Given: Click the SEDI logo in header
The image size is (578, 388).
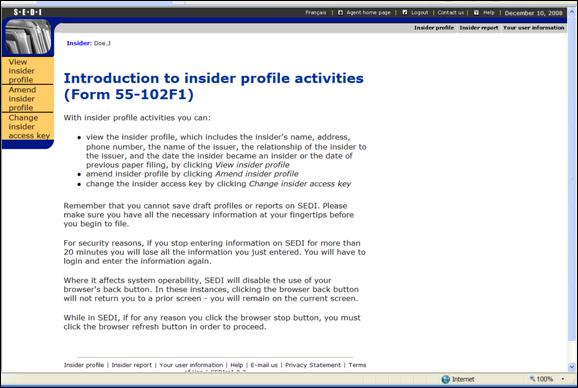Looking at the screenshot, I should 28,12.
